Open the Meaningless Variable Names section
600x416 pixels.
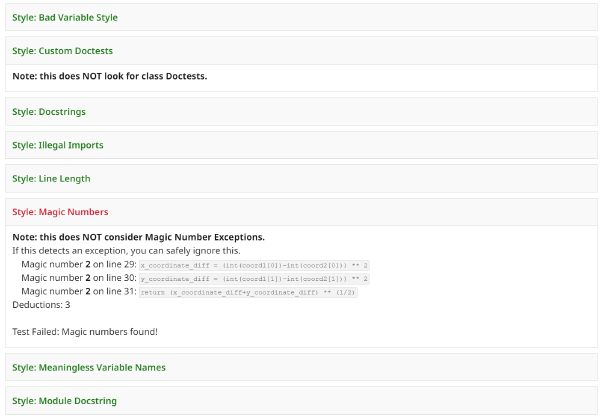[x=88, y=367]
